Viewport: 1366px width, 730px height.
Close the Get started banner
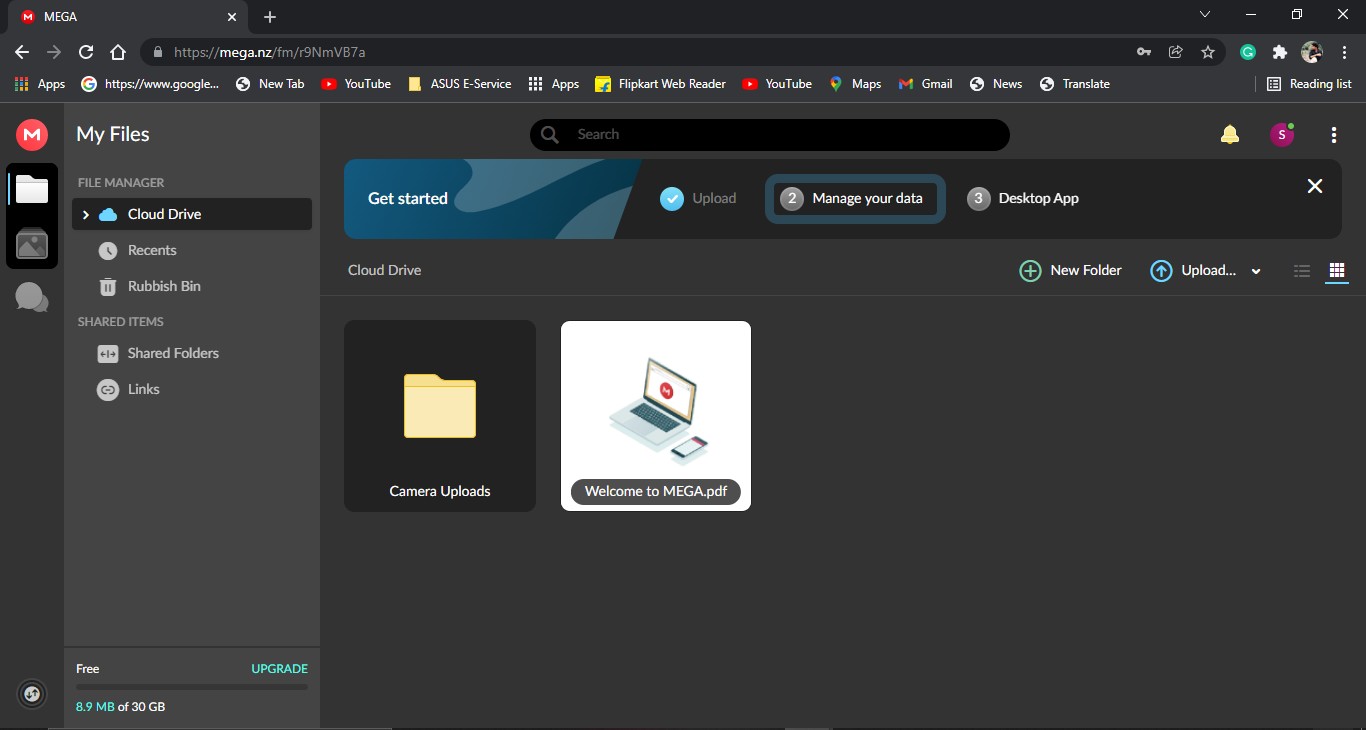click(x=1315, y=186)
